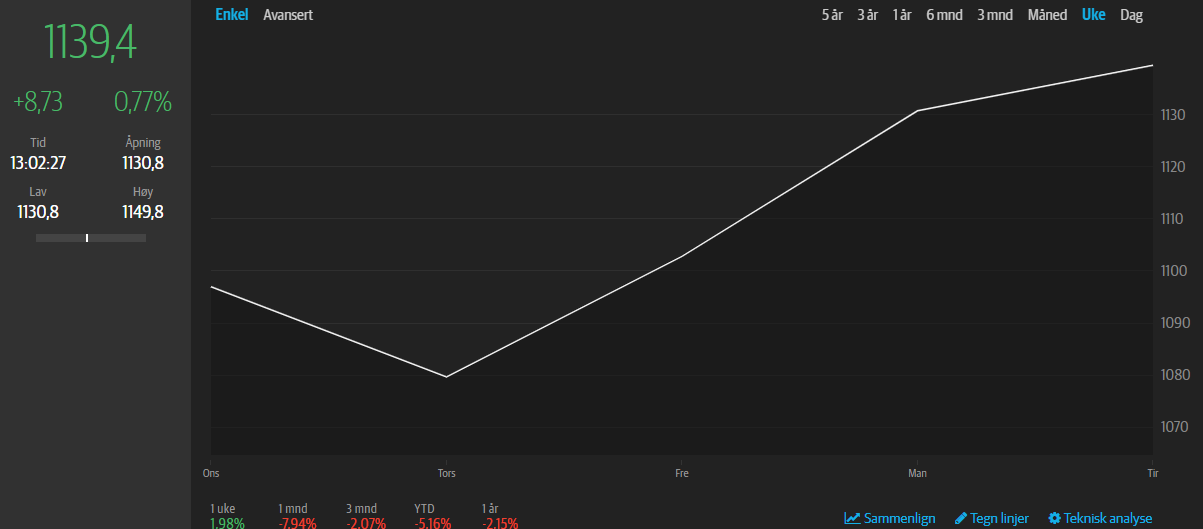This screenshot has height=529, width=1203.
Task: Select the 3 år time range
Action: pyautogui.click(x=867, y=15)
